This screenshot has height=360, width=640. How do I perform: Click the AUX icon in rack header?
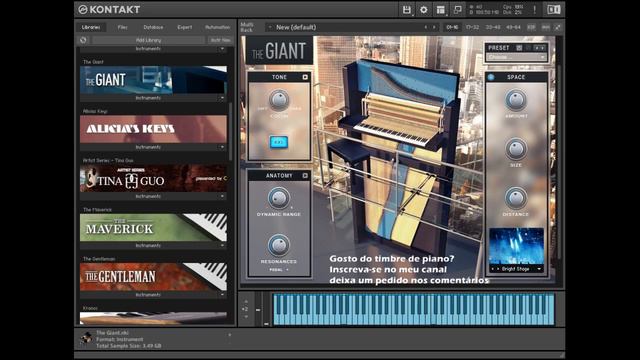tap(545, 27)
